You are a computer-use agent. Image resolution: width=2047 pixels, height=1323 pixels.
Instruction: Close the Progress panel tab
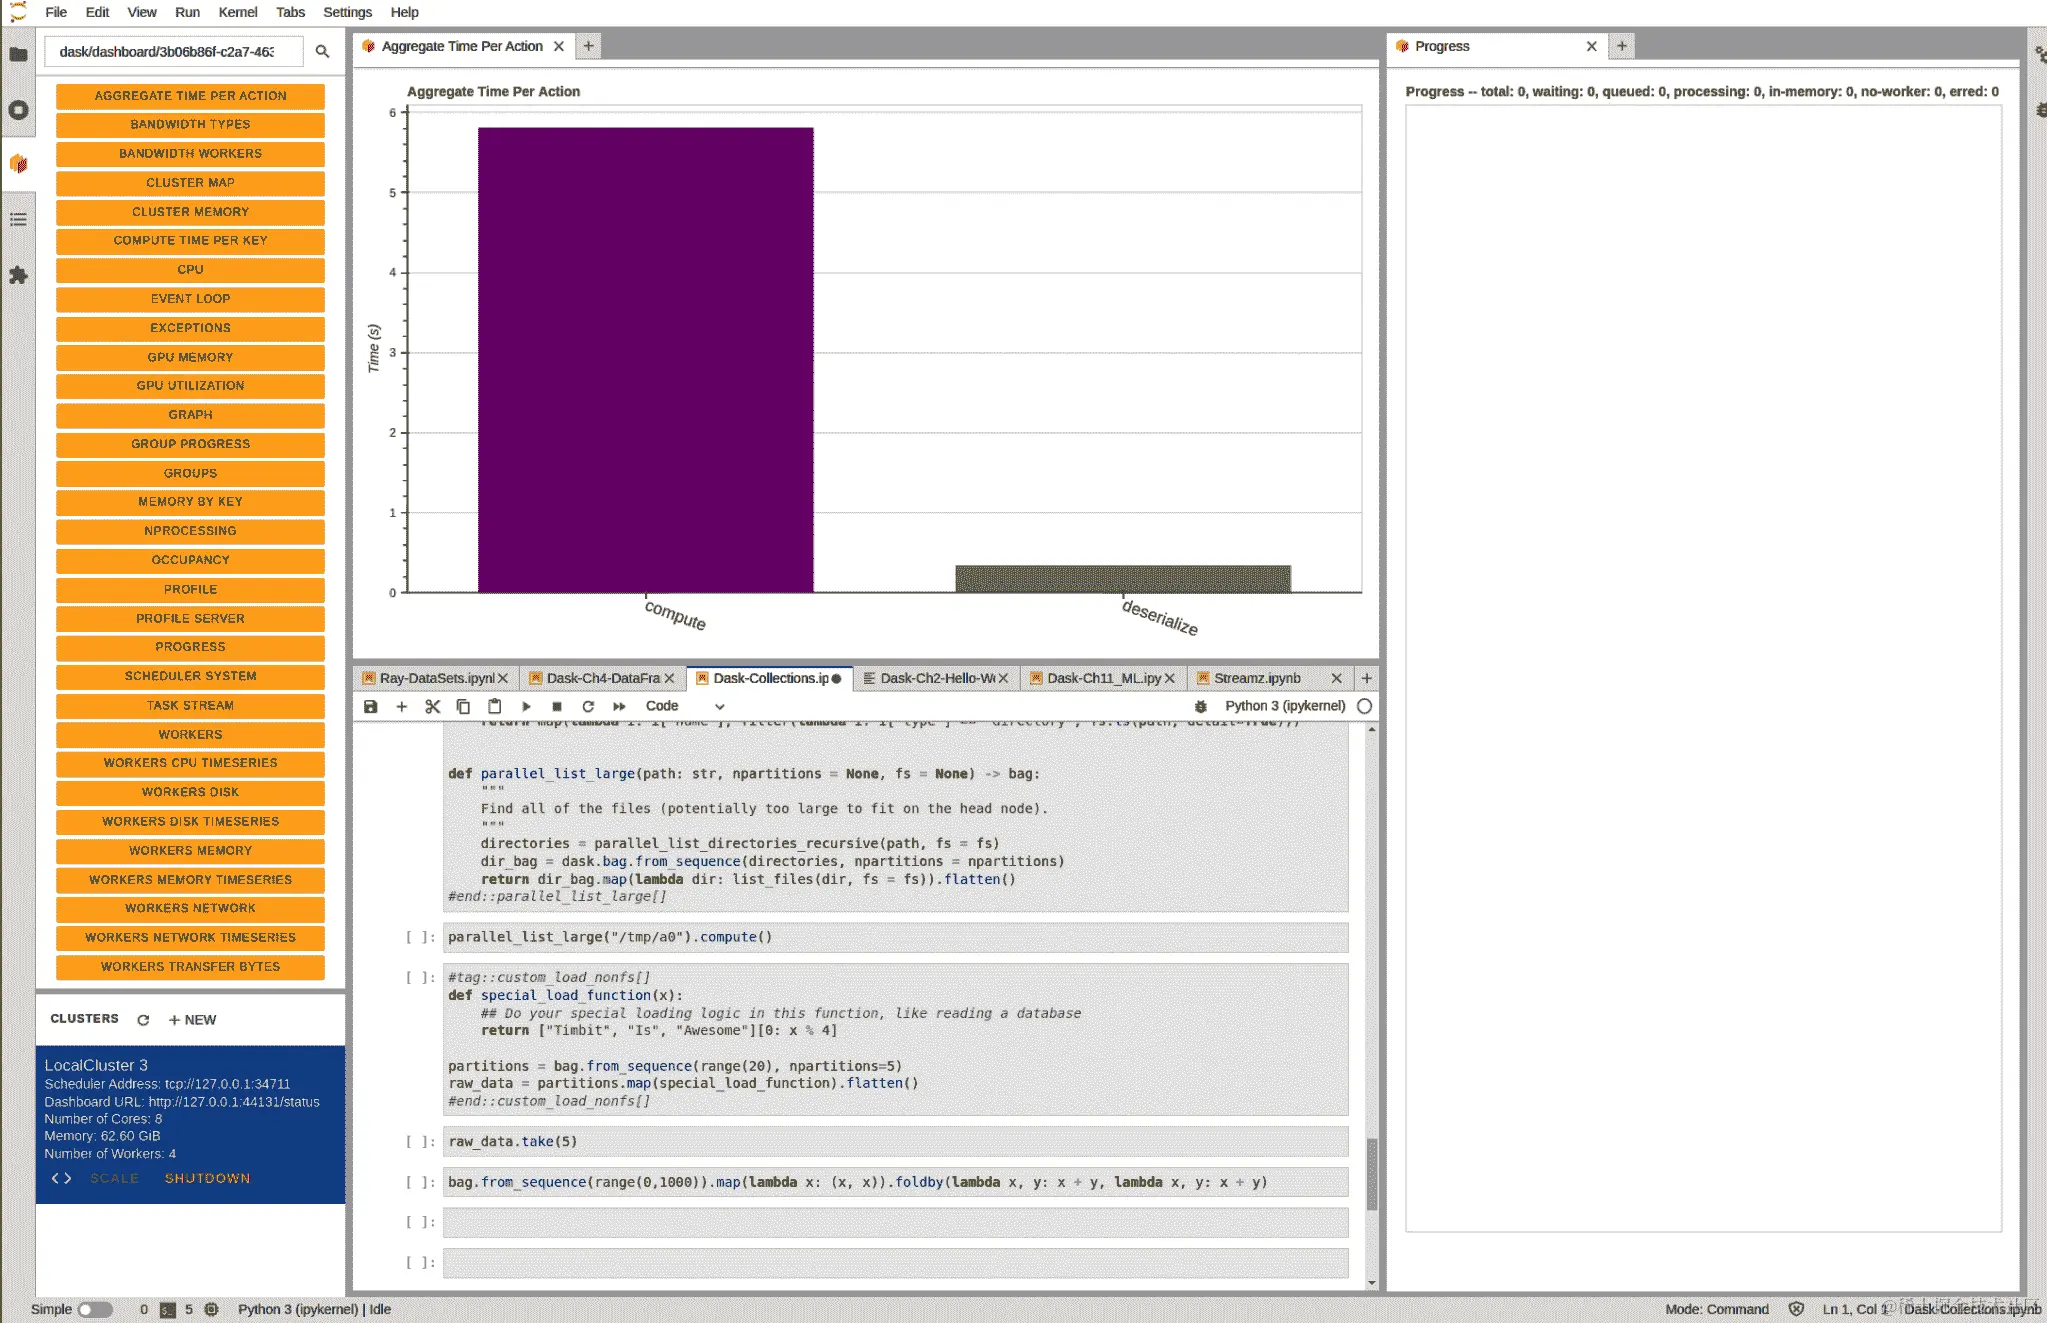(x=1591, y=46)
